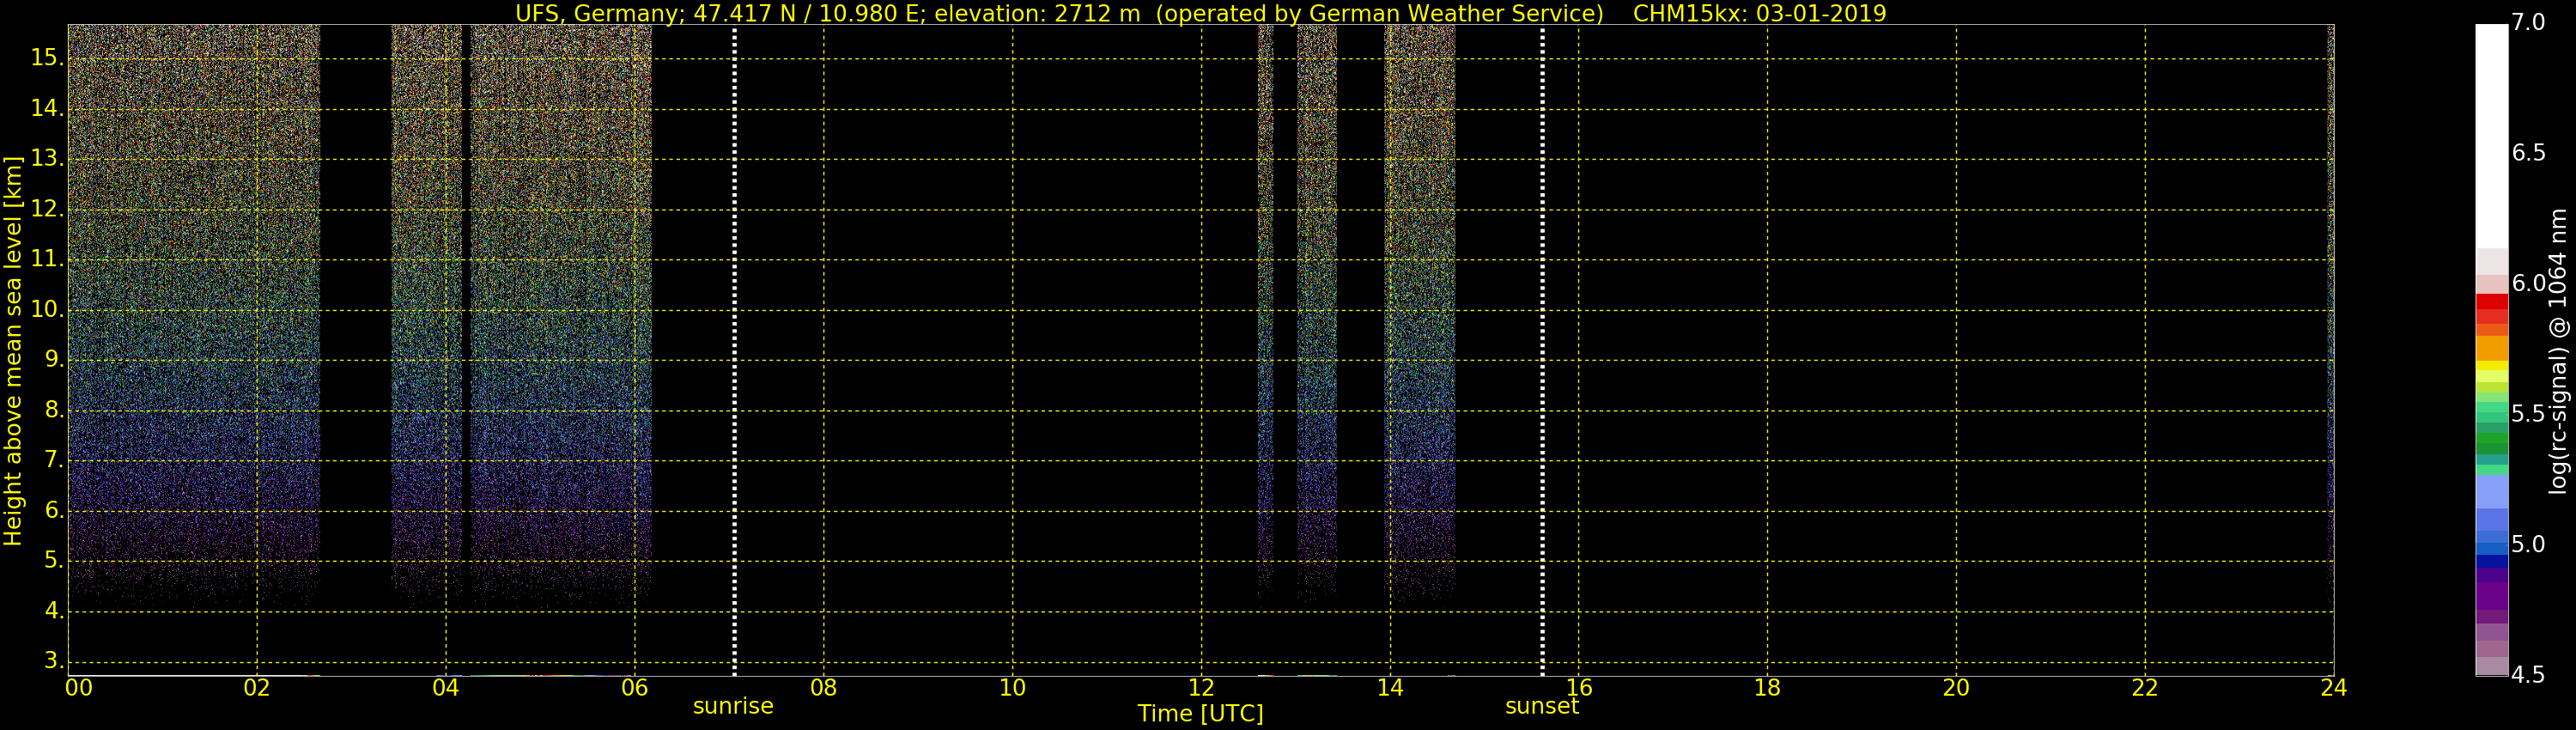This screenshot has width=2576, height=730.
Task: Click the y-axis tick label '5.'
Action: click(x=54, y=561)
